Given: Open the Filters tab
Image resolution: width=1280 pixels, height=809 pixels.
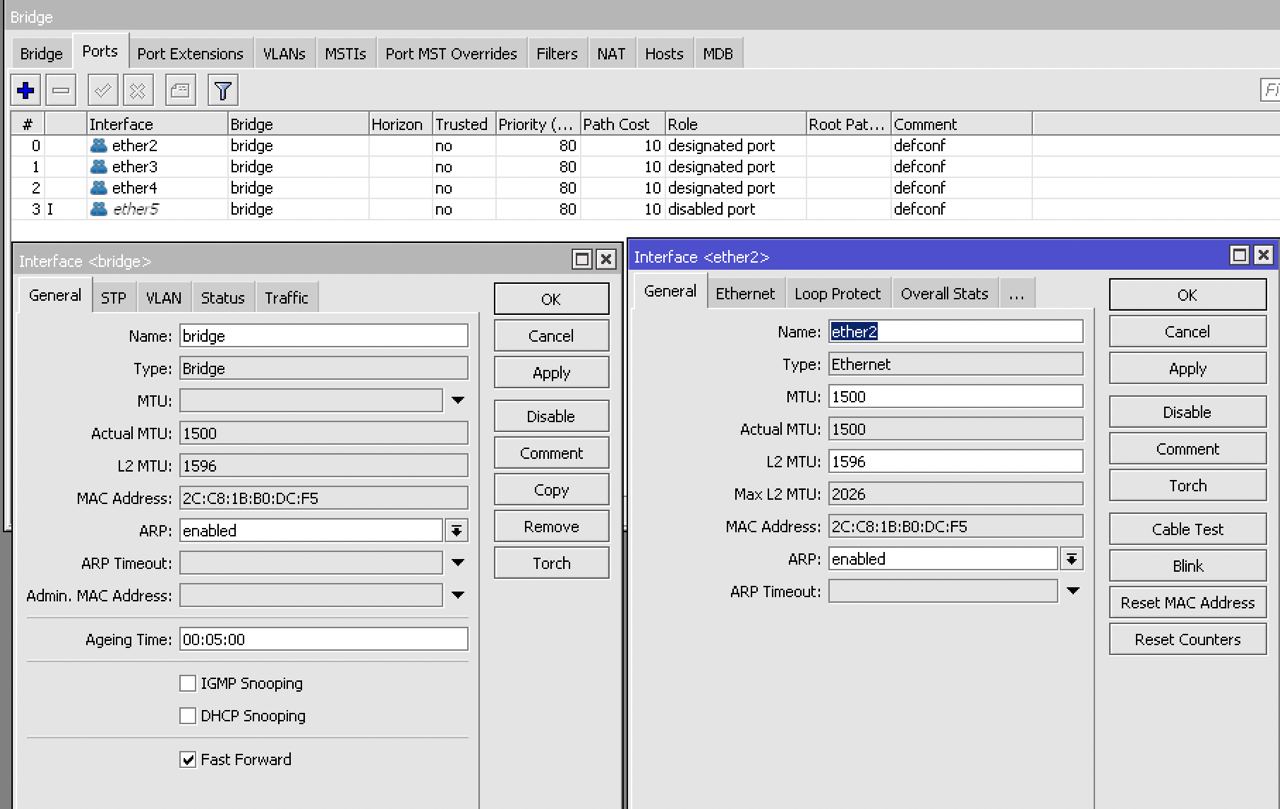Looking at the screenshot, I should pos(557,53).
